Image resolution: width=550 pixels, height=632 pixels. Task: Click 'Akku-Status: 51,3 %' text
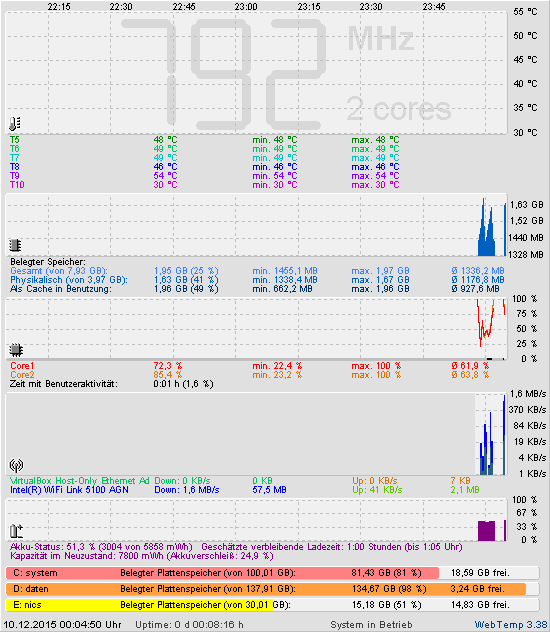click(x=52, y=547)
